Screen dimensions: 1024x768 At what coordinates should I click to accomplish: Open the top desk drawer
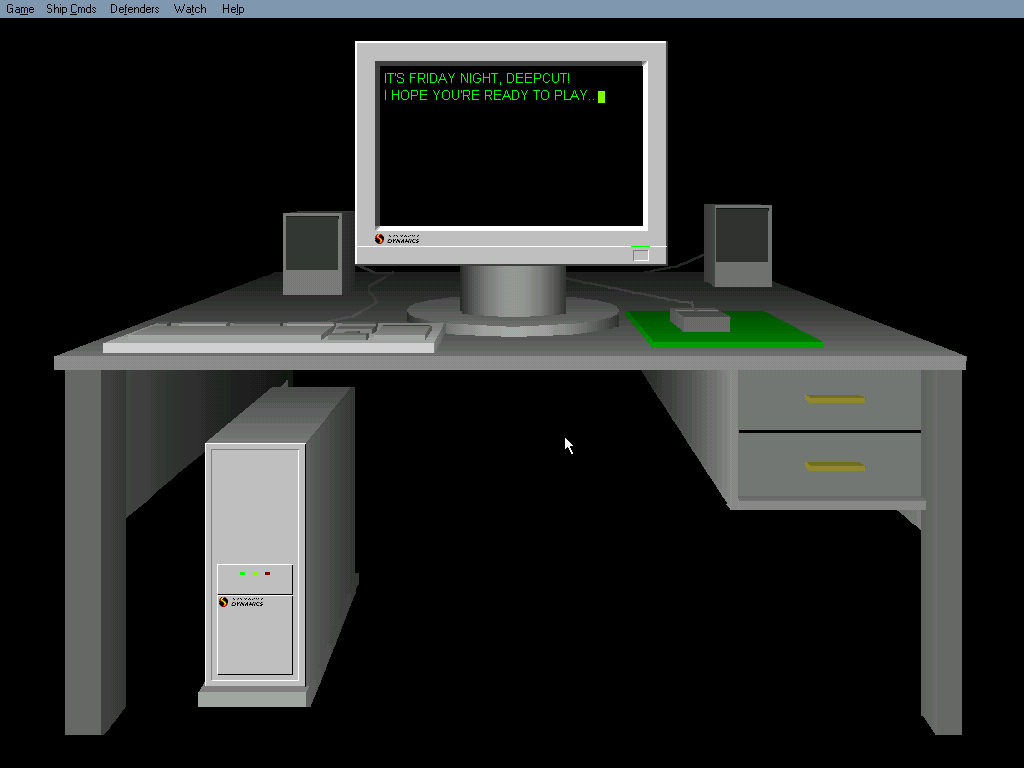(x=829, y=400)
